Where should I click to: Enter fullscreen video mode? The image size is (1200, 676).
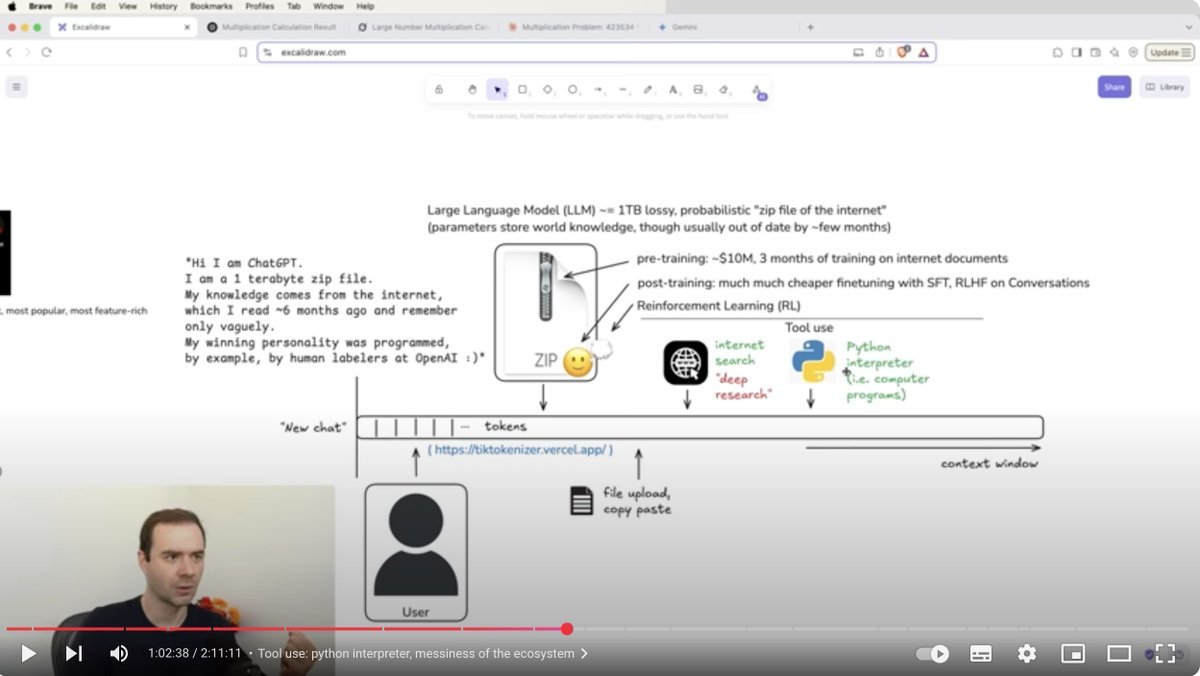1165,654
